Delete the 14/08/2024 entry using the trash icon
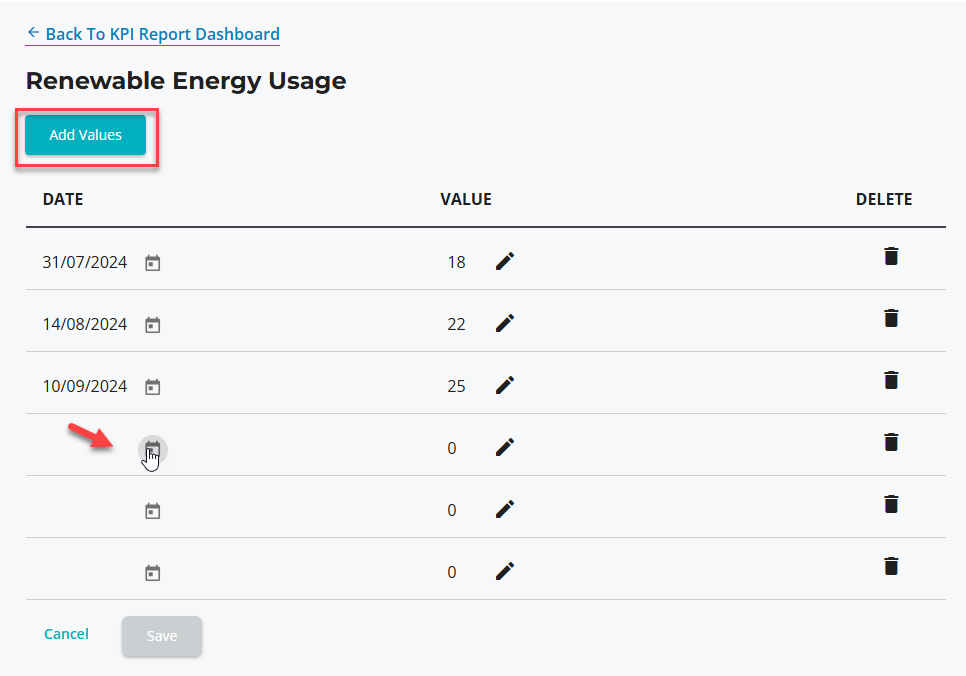 (x=891, y=318)
